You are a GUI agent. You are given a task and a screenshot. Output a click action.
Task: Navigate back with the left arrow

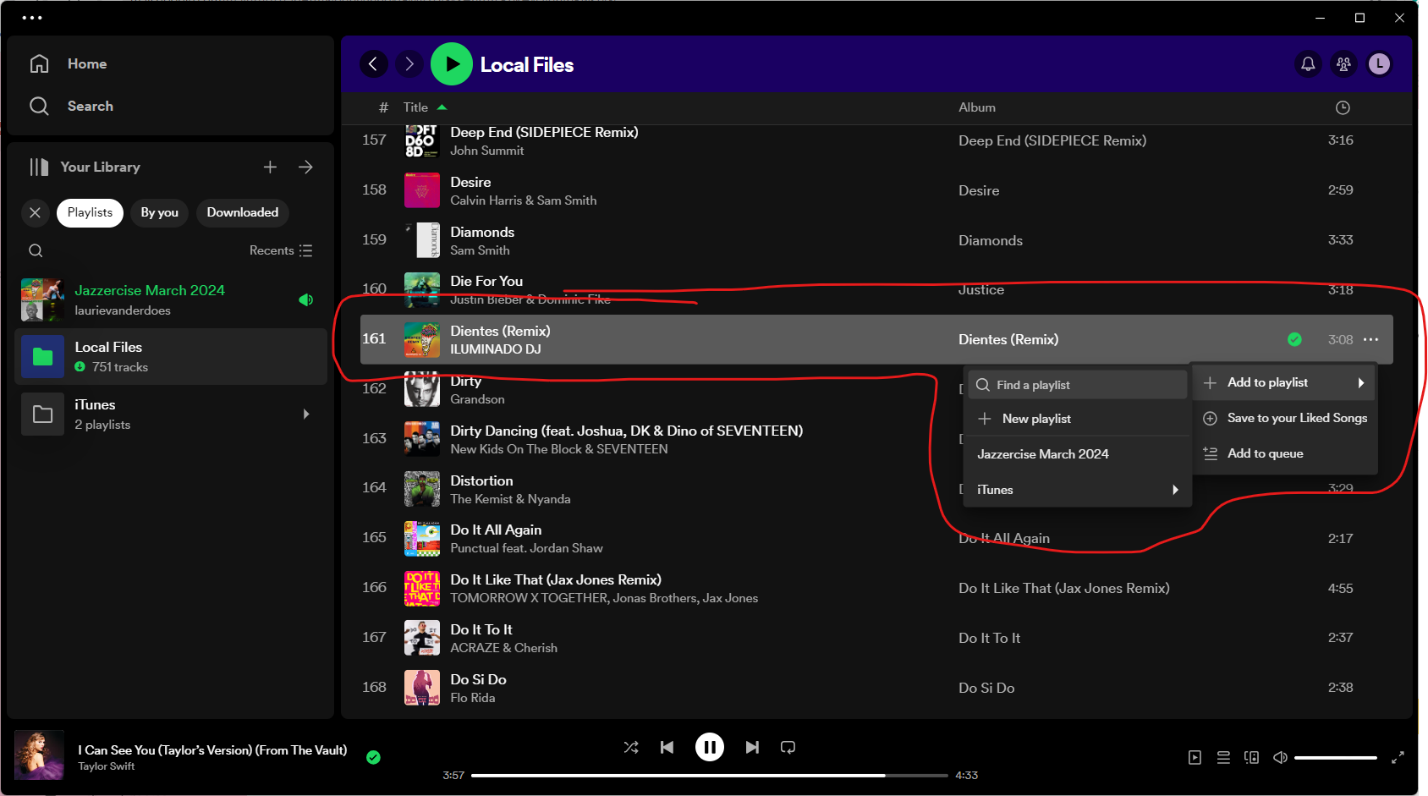pos(373,64)
